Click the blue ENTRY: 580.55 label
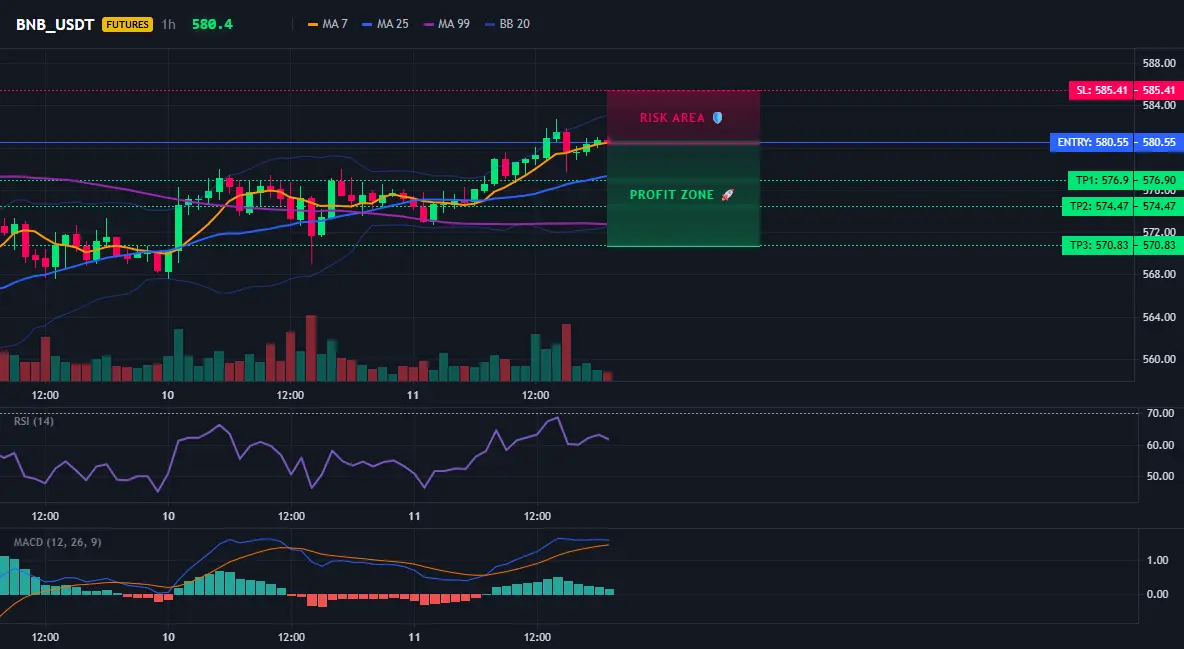The width and height of the screenshot is (1184, 649). tap(1093, 142)
